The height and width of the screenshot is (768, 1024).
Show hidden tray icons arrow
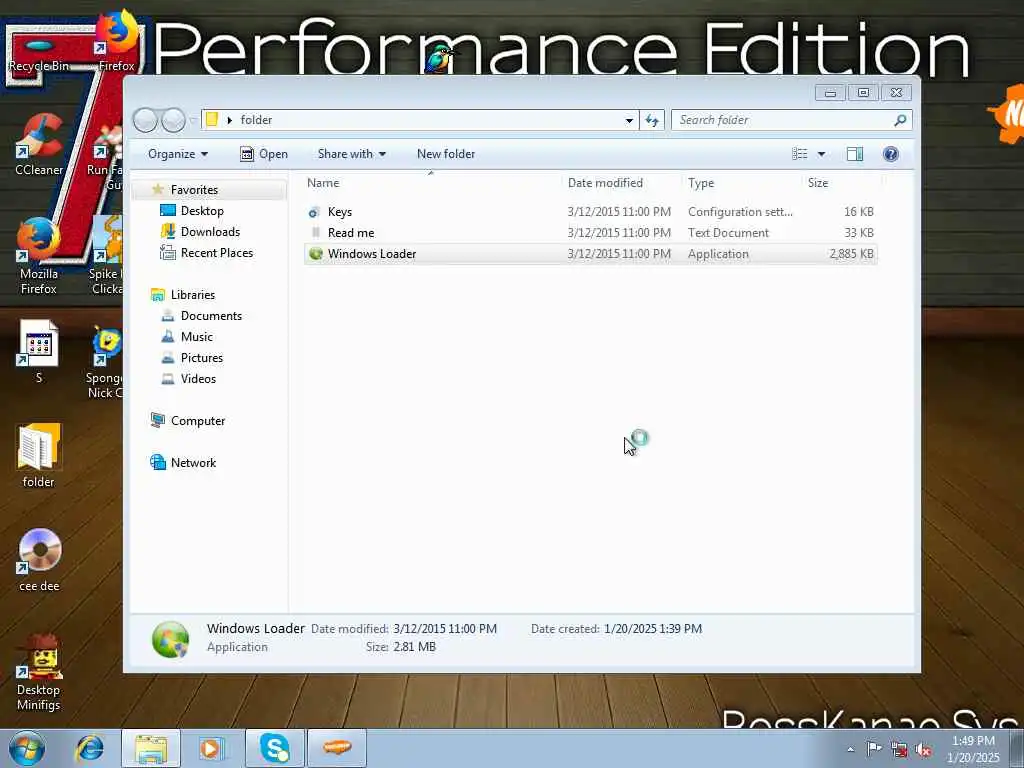pos(850,749)
